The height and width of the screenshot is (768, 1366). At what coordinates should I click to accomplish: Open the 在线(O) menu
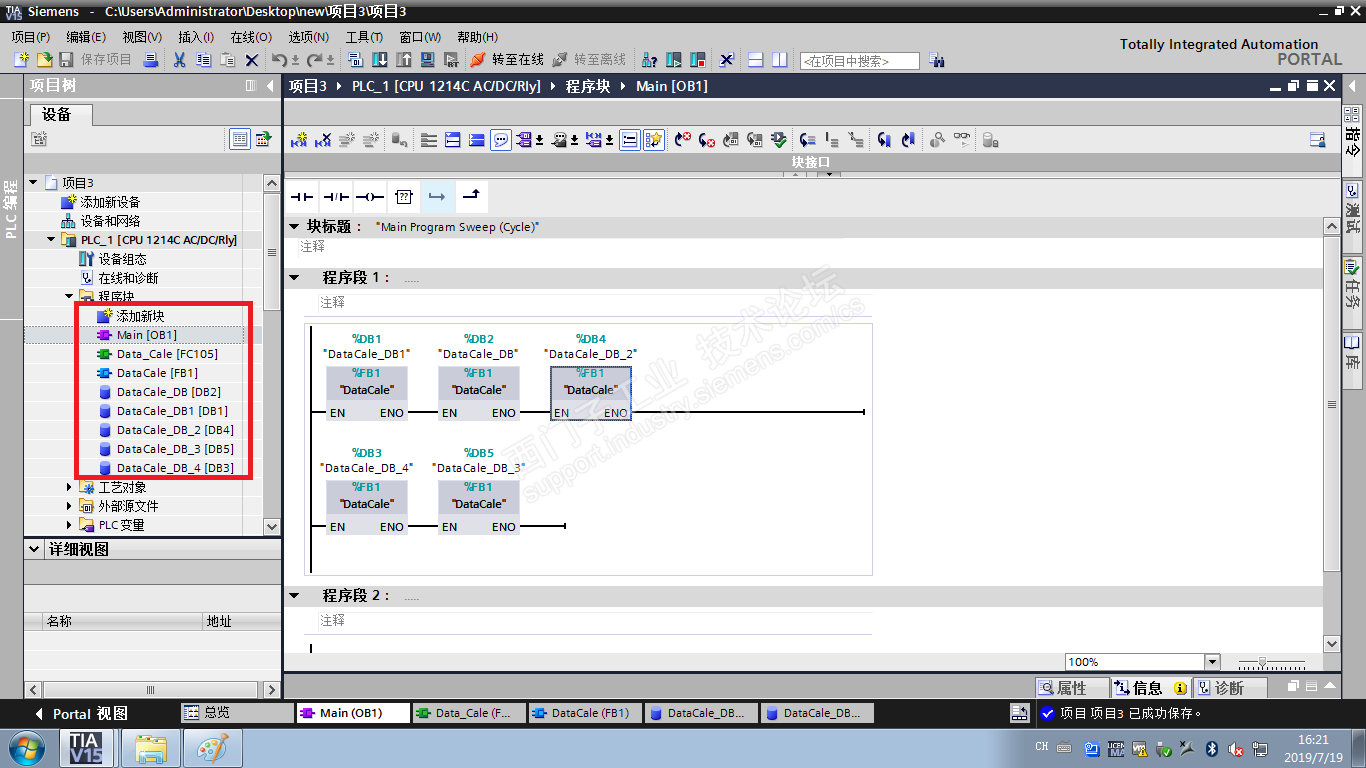coord(251,37)
